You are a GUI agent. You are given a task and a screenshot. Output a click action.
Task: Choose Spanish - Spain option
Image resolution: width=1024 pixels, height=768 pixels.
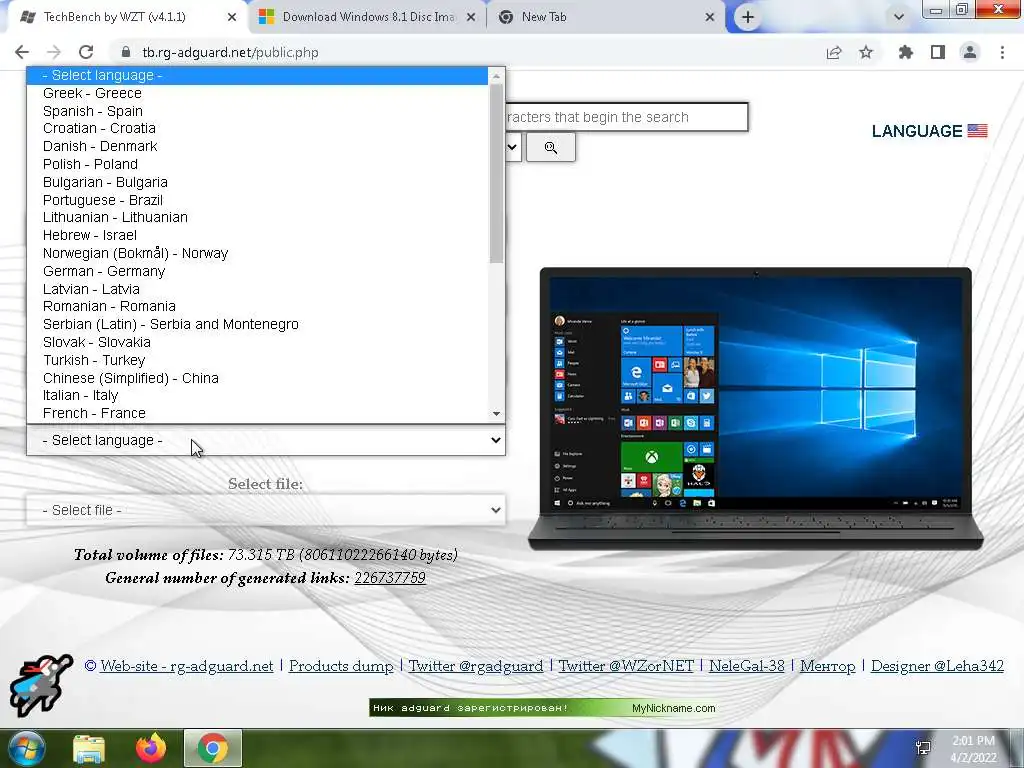coord(257,111)
